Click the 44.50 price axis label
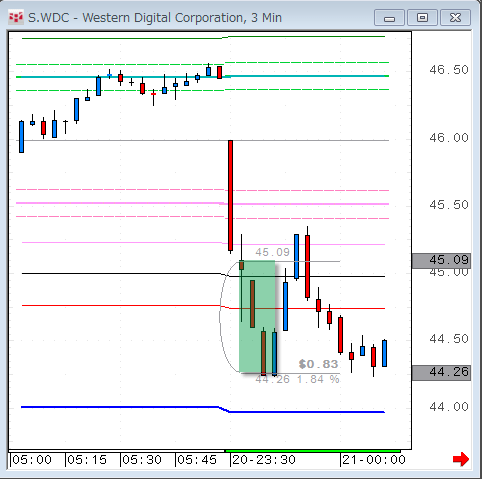The height and width of the screenshot is (479, 482). coord(449,339)
